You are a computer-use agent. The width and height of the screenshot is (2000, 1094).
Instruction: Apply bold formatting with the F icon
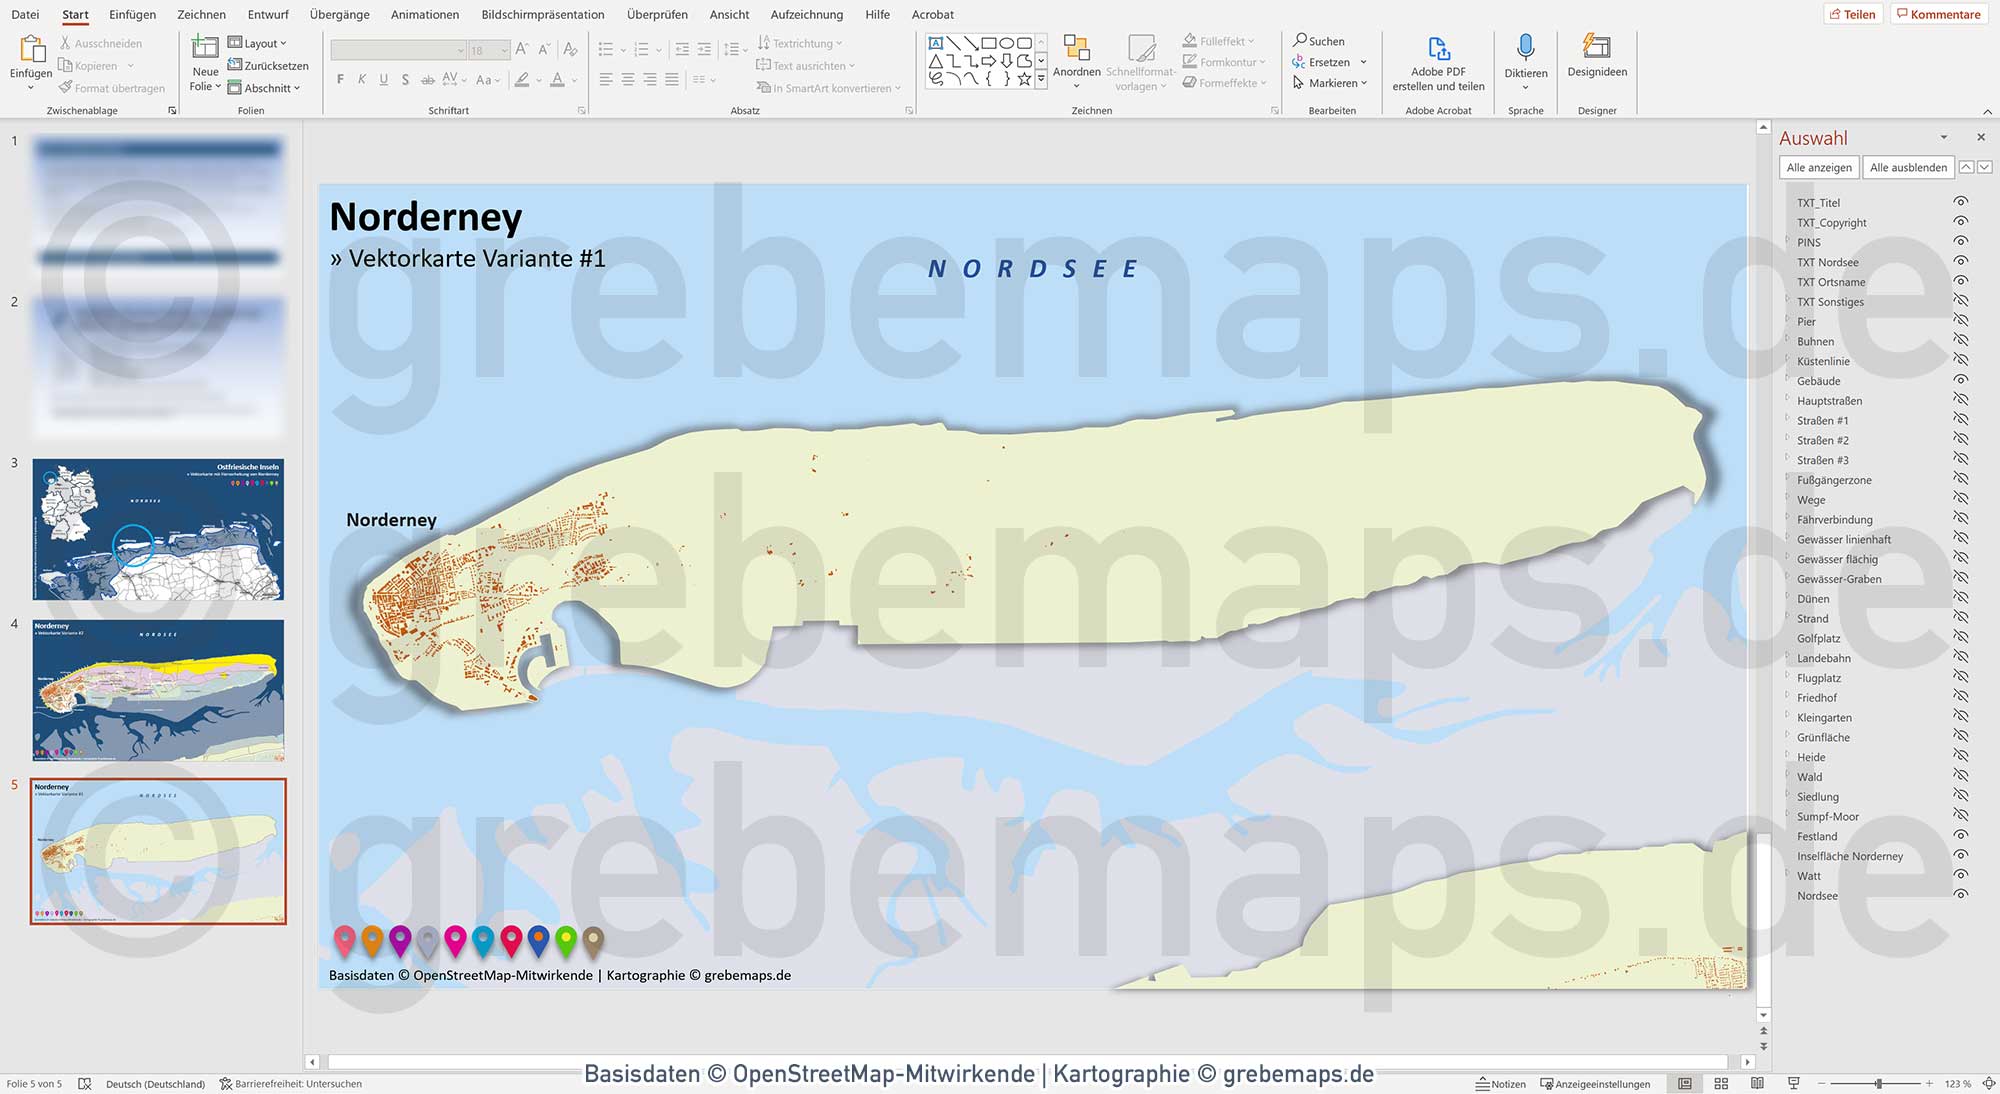point(340,79)
